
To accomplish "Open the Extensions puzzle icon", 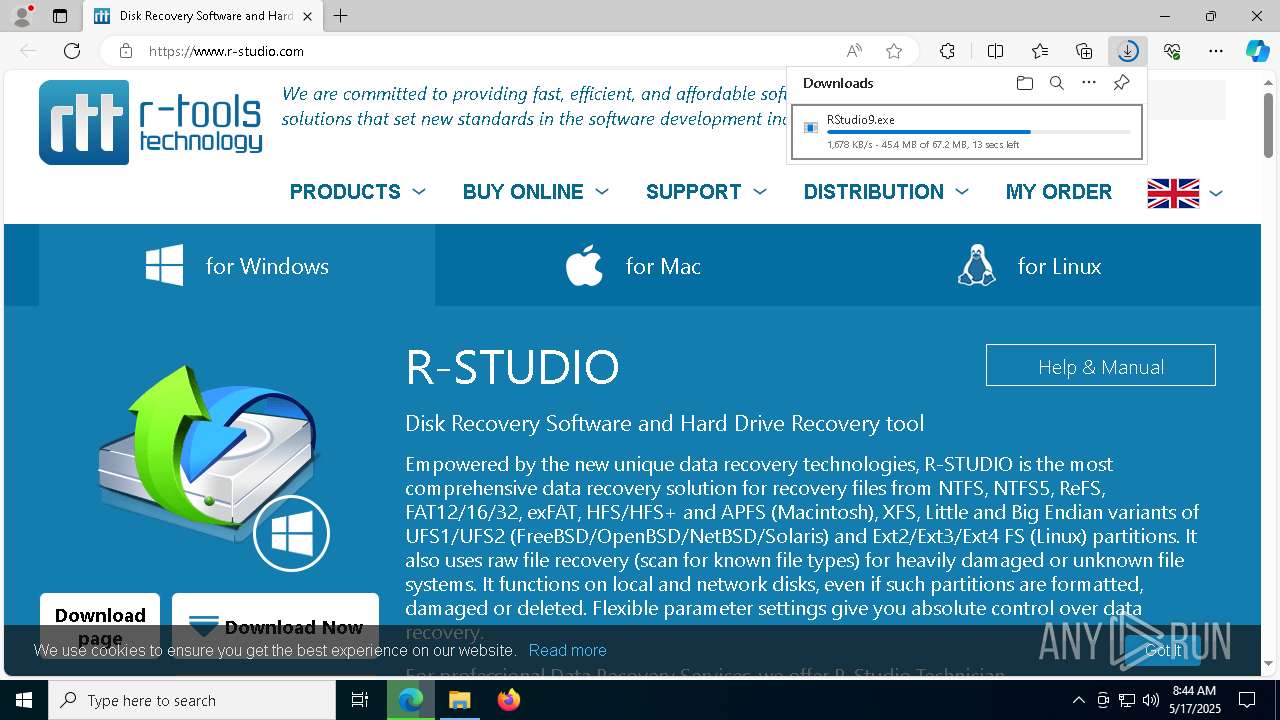I will 947,51.
